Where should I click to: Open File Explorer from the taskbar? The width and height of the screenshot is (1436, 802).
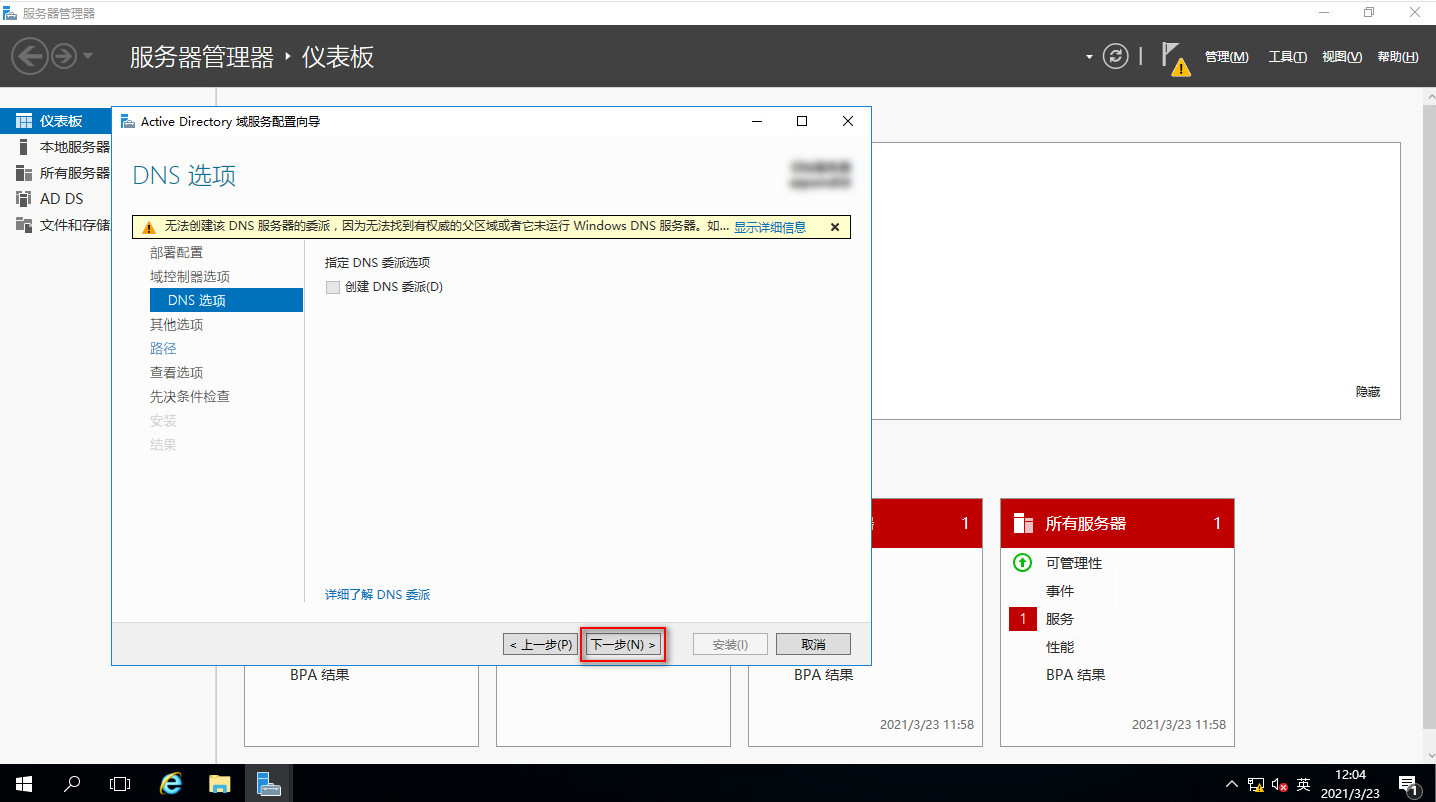click(220, 783)
